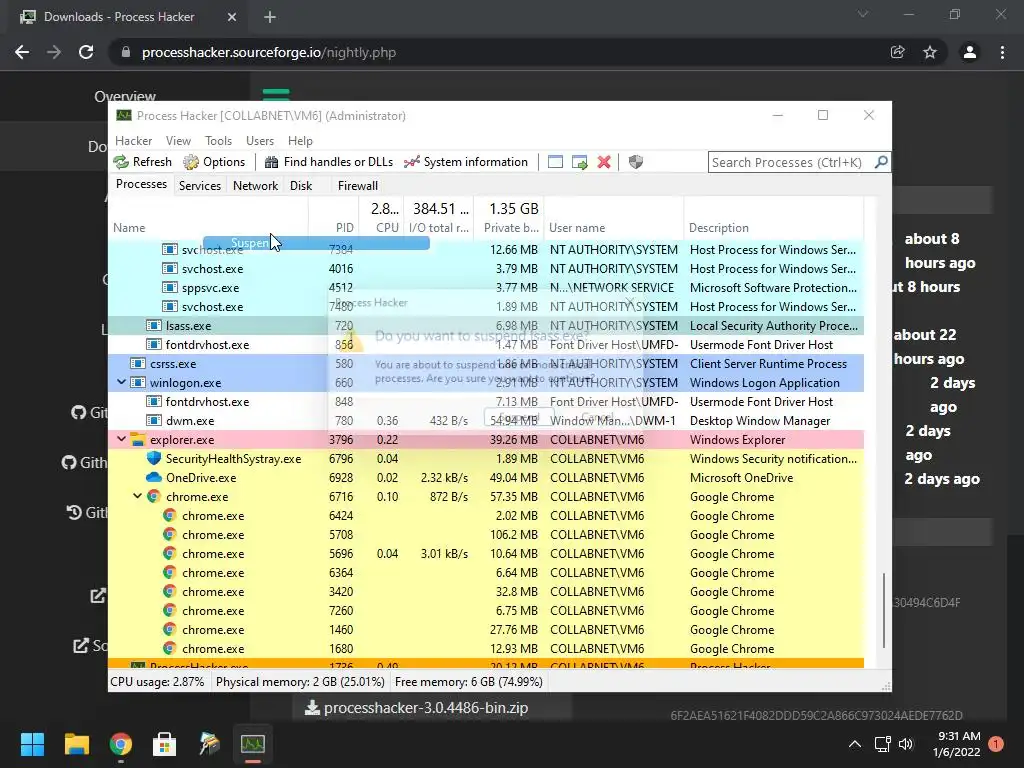
Task: Select svchost.exe with PID 4016
Action: pyautogui.click(x=486, y=268)
